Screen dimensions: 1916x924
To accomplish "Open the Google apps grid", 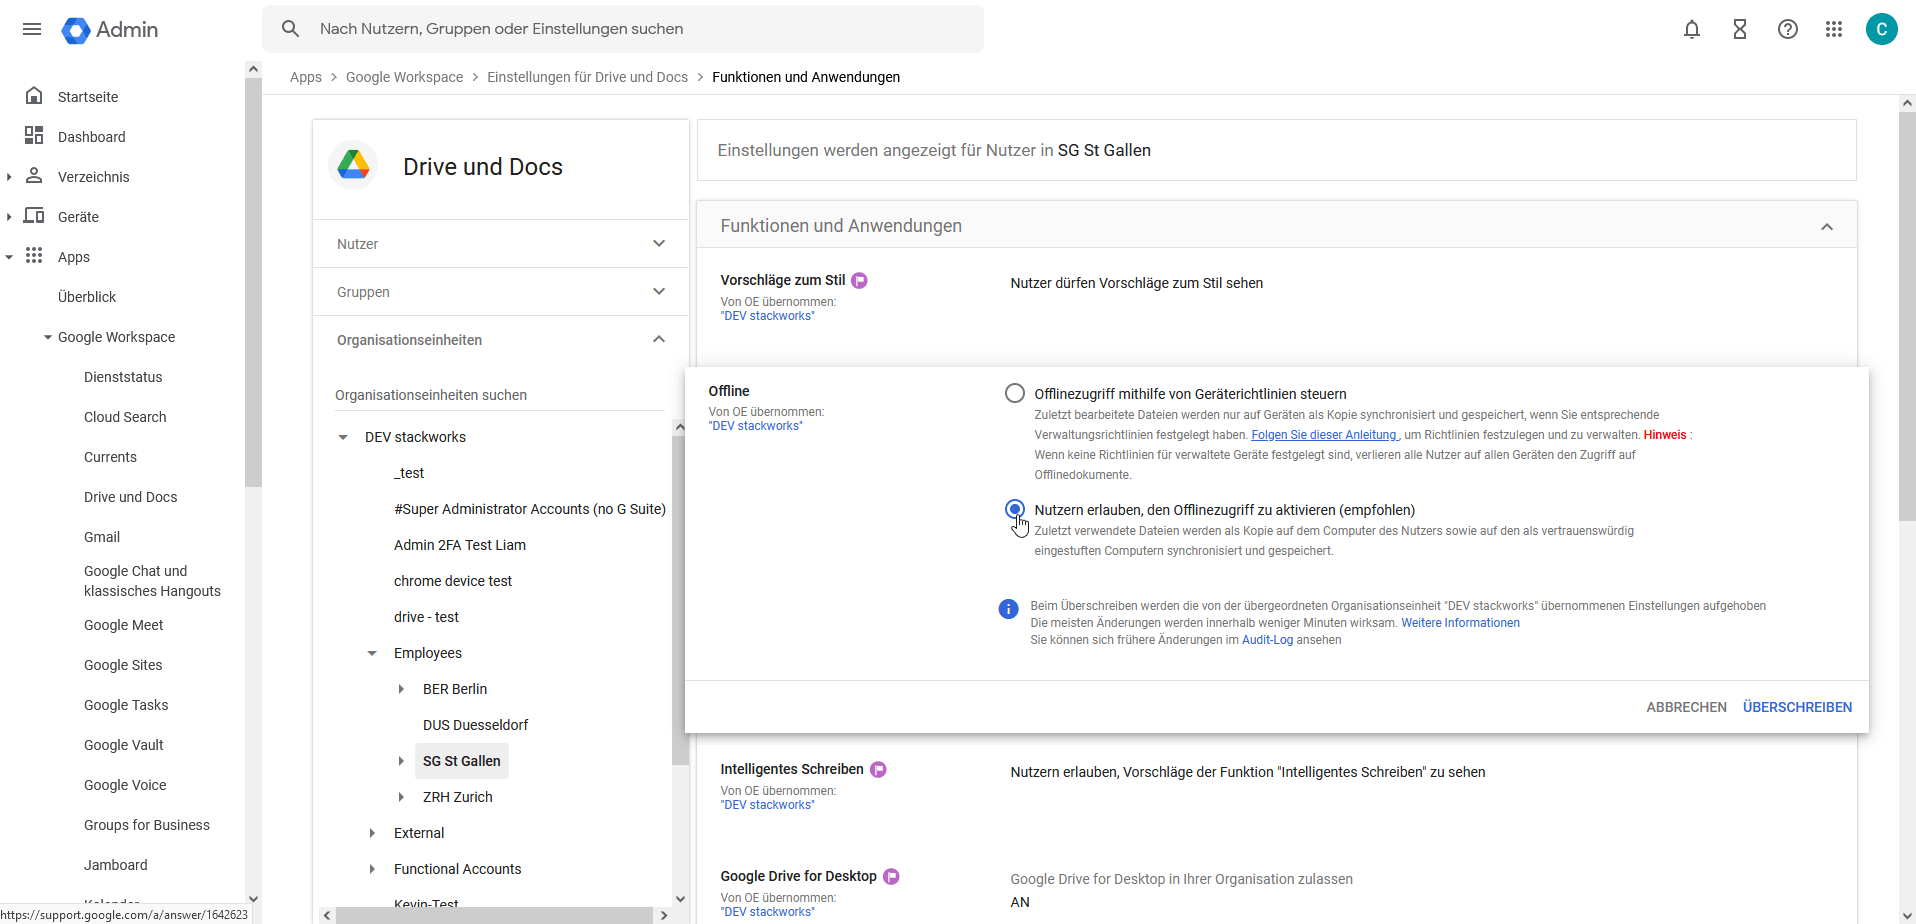I will coord(1834,29).
